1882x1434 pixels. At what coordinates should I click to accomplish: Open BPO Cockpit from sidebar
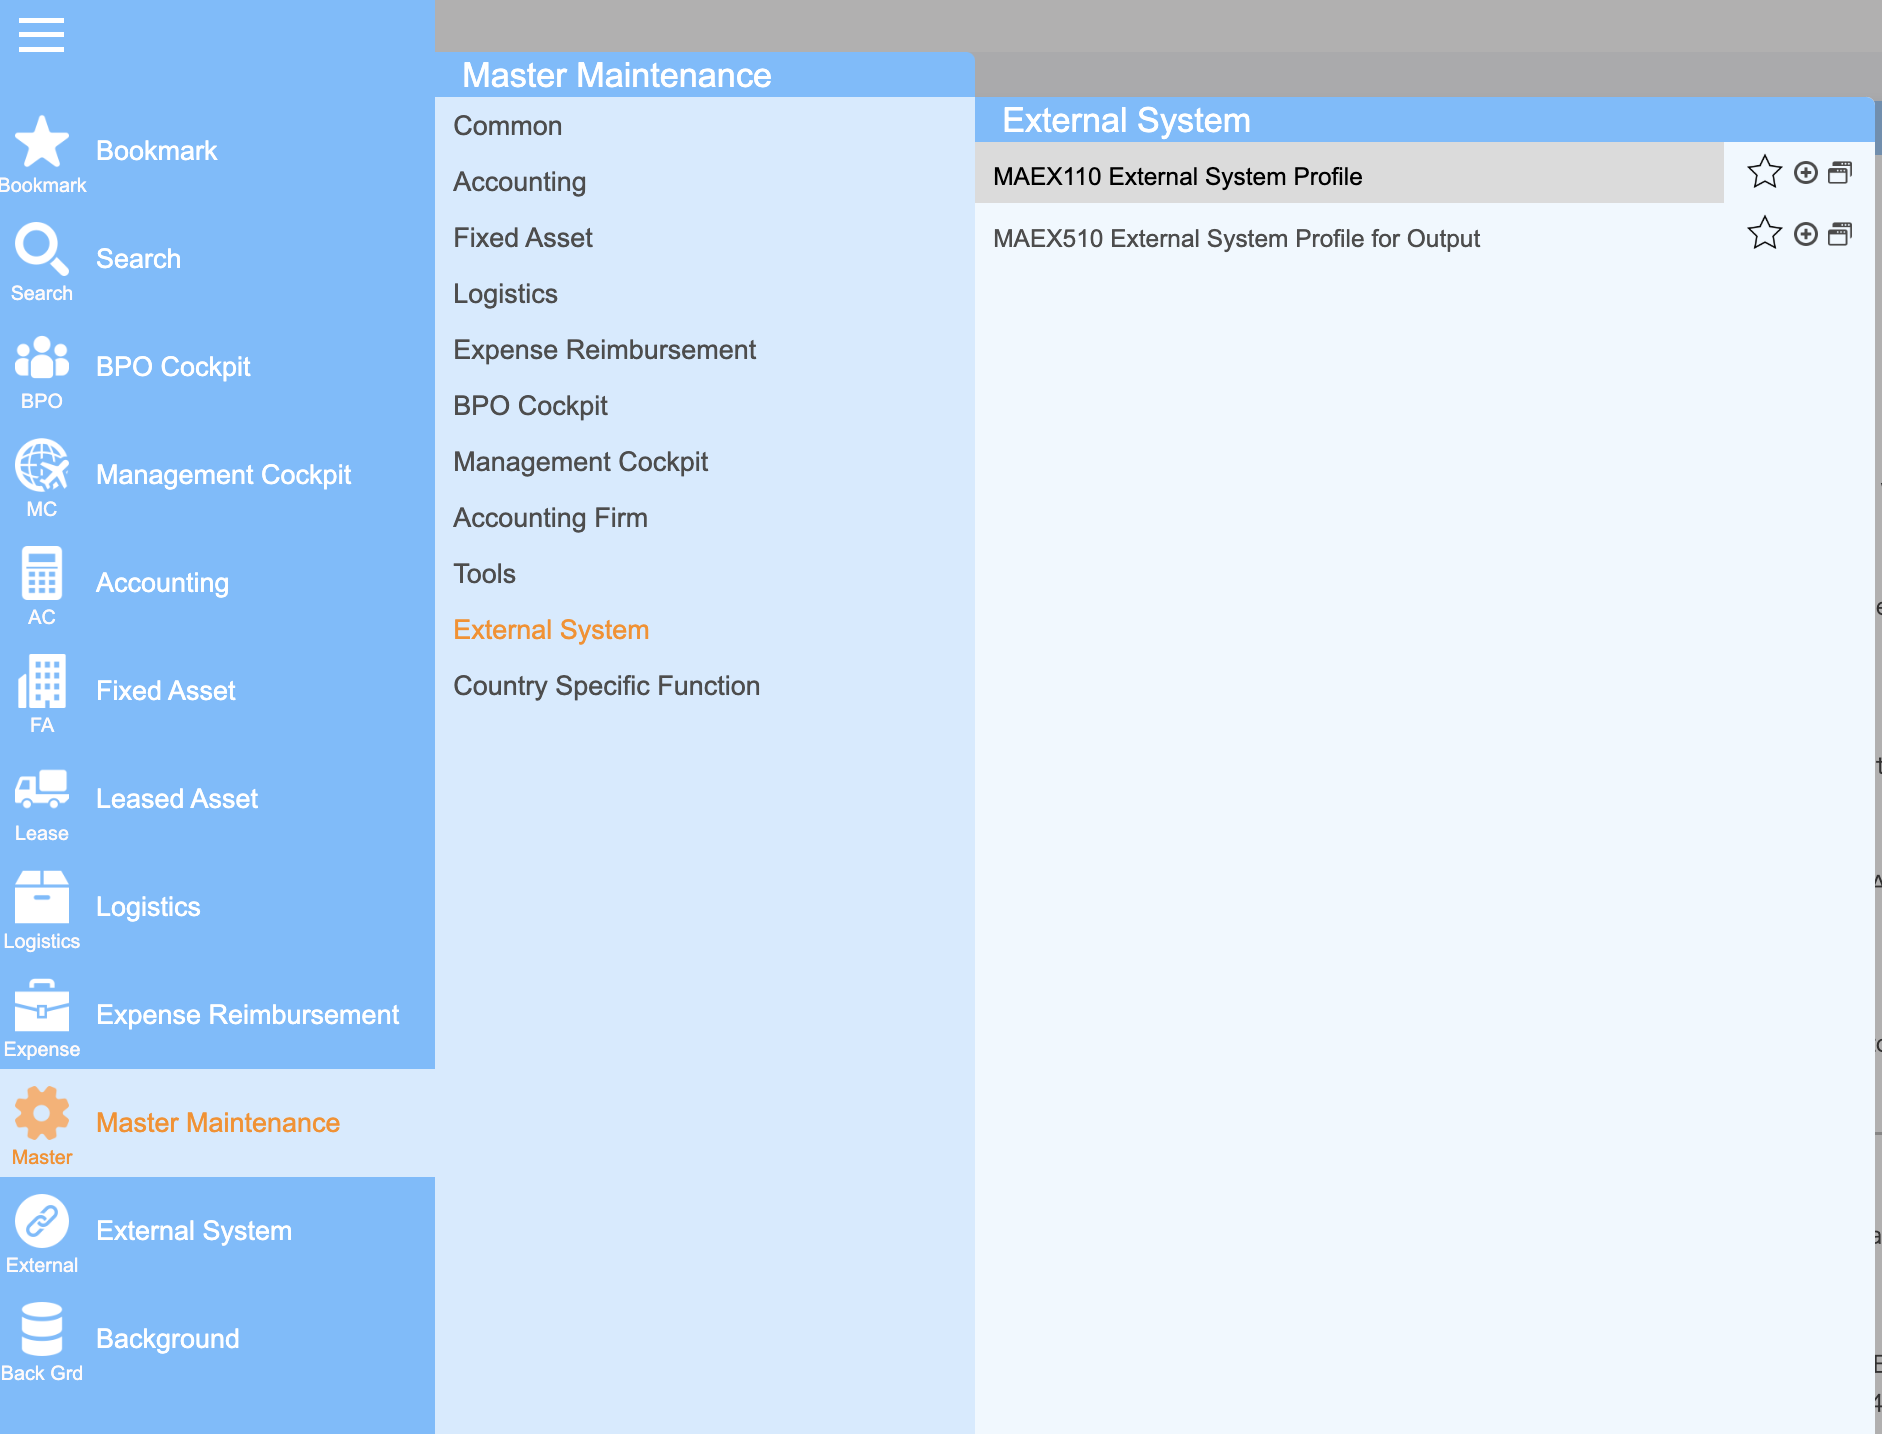pos(174,367)
